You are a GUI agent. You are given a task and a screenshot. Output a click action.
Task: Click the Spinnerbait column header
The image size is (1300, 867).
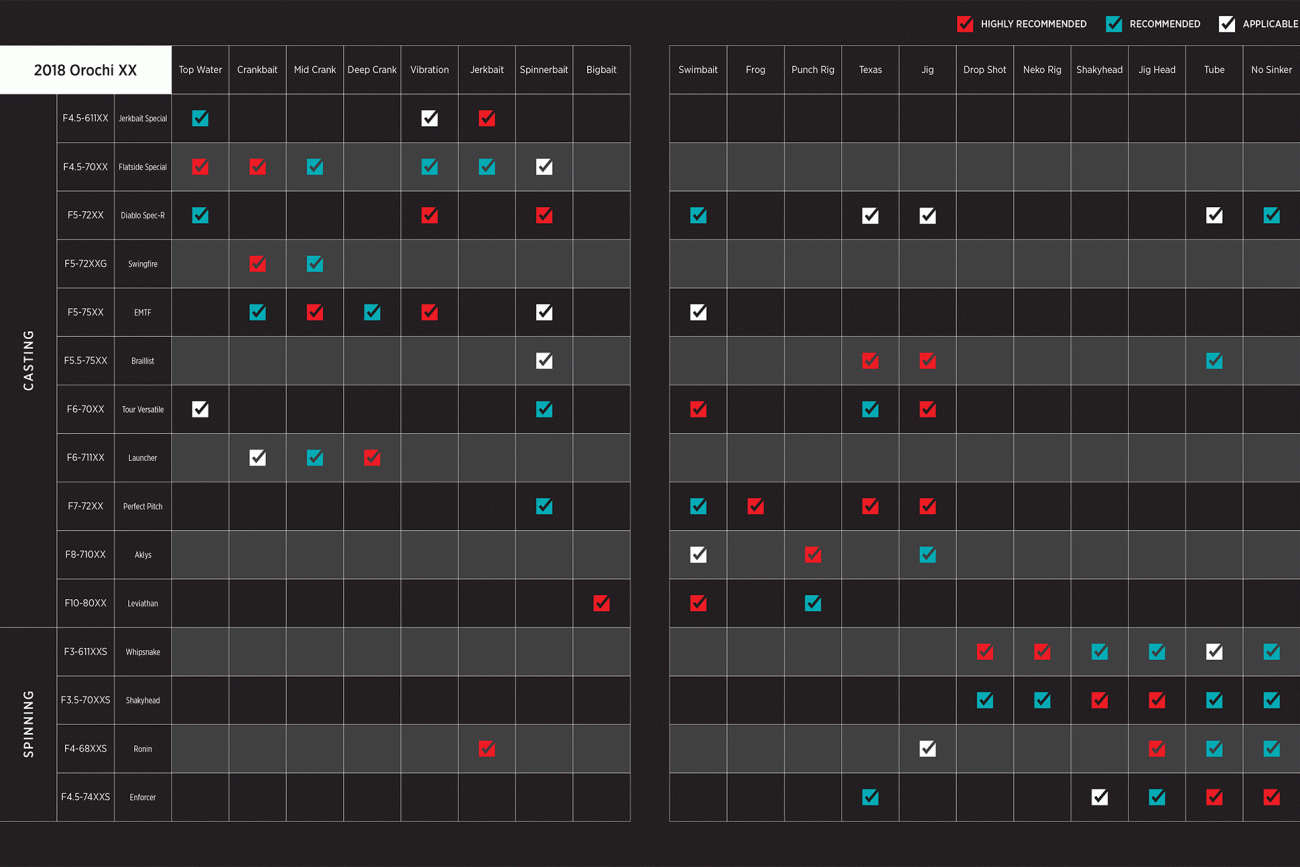[x=544, y=70]
